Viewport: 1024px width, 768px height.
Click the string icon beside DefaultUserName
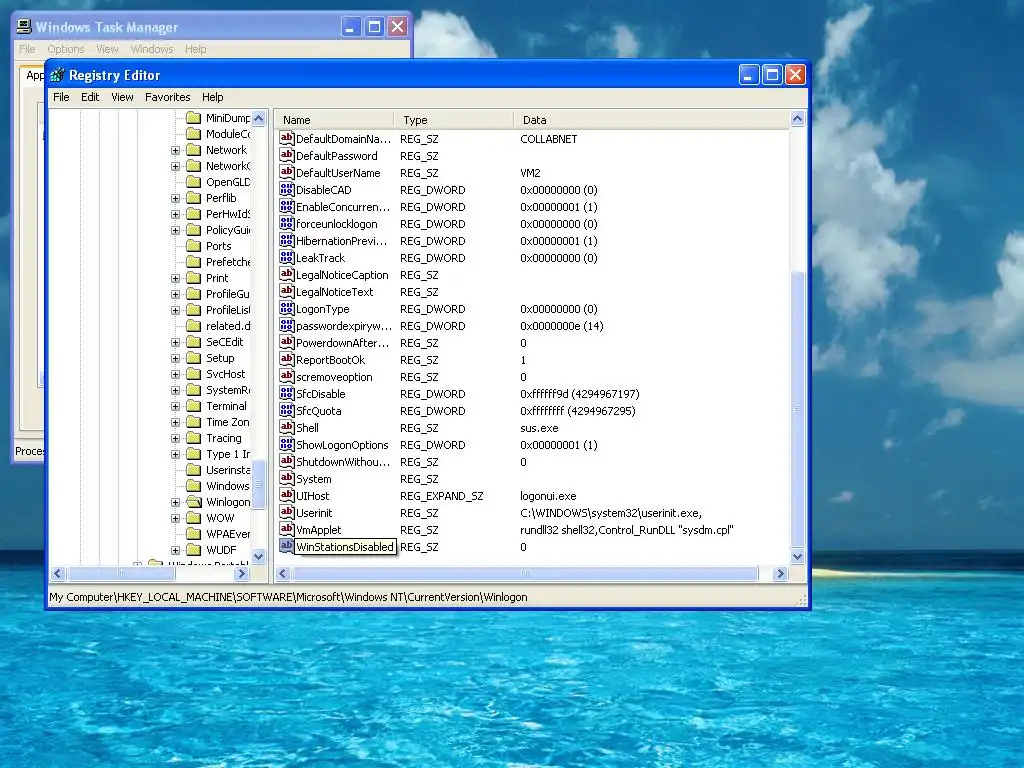[286, 172]
